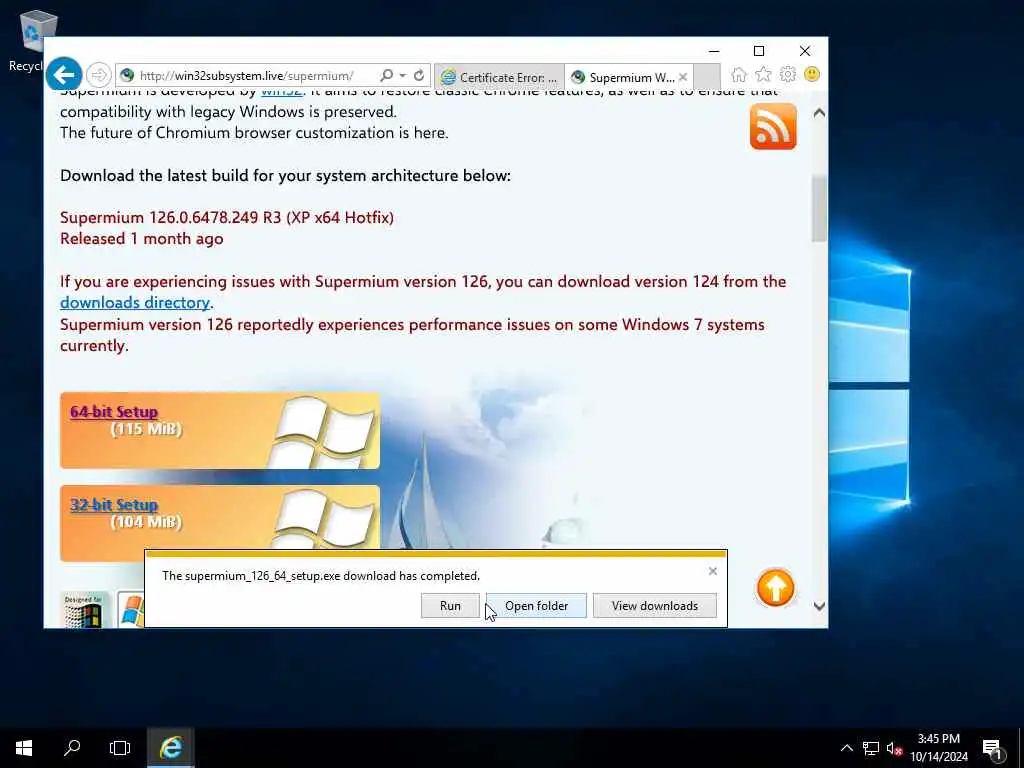Screen dimensions: 1024x768
Task: Click the Open folder button
Action: (536, 605)
